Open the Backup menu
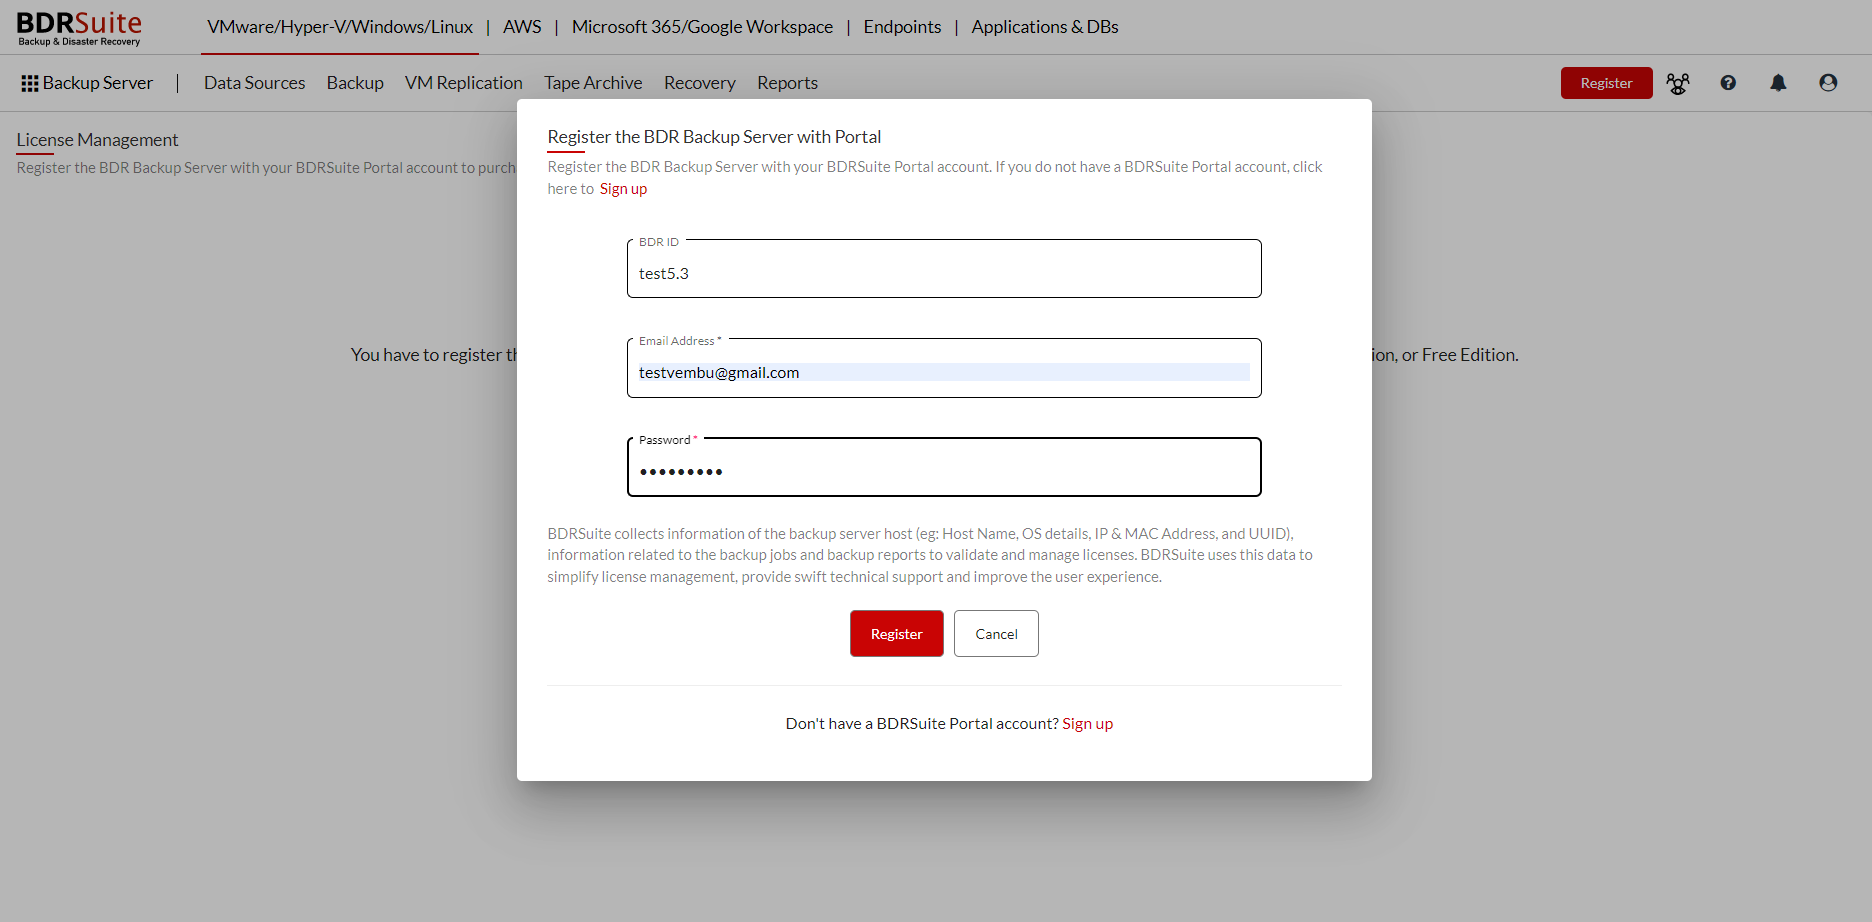 [355, 83]
